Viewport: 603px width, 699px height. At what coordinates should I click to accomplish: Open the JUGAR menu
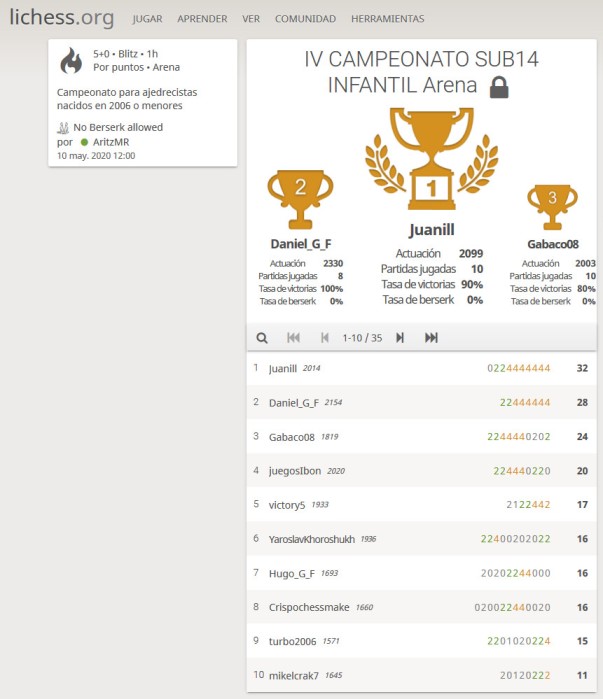tap(147, 19)
